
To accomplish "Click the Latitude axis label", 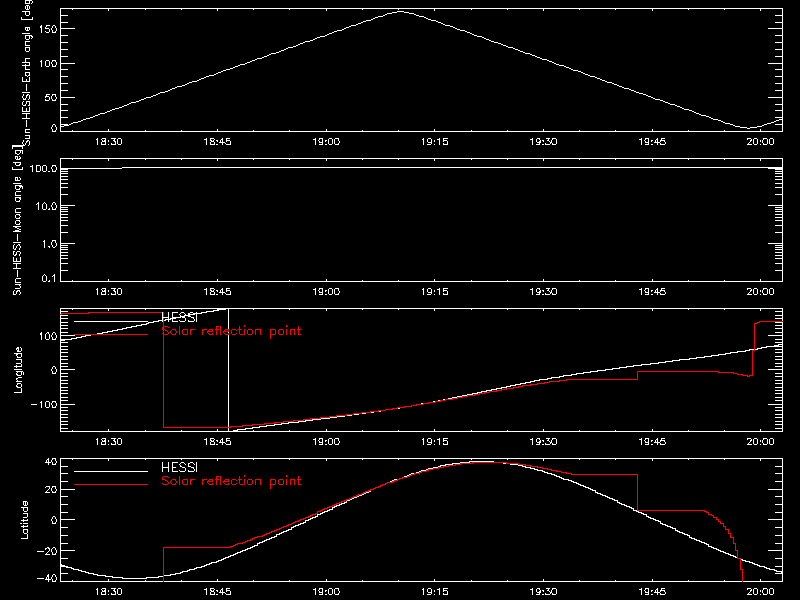I will pyautogui.click(x=24, y=520).
